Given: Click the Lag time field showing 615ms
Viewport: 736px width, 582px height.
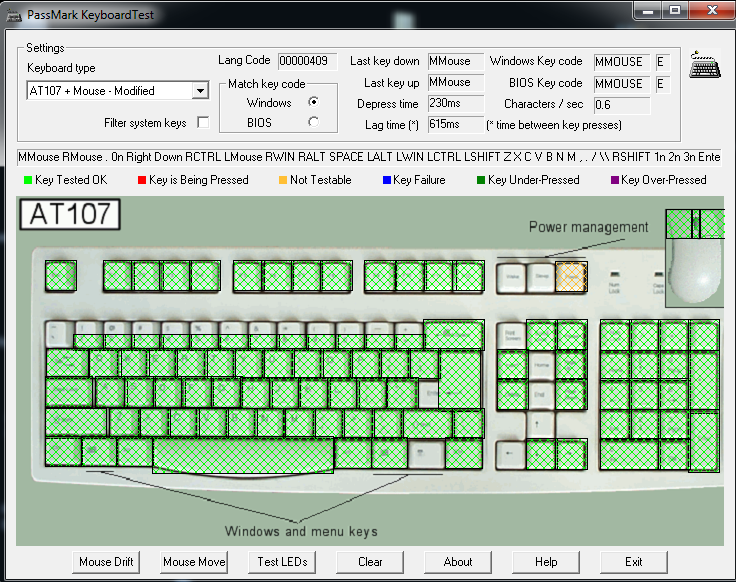Looking at the screenshot, I should (456, 124).
